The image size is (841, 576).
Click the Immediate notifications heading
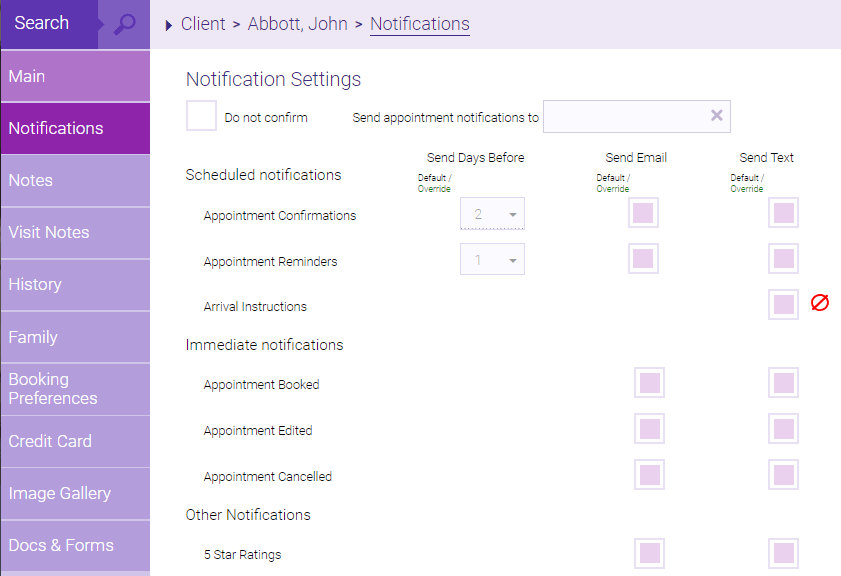pos(264,345)
